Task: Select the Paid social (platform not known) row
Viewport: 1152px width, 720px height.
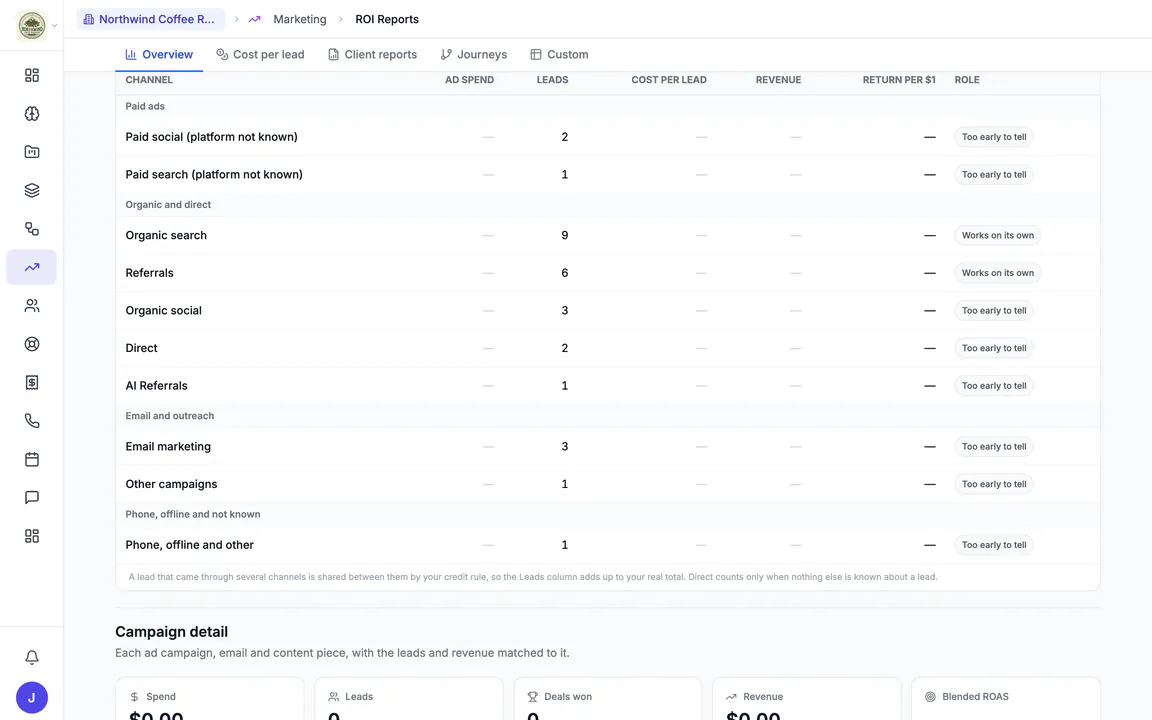Action: [x=608, y=137]
